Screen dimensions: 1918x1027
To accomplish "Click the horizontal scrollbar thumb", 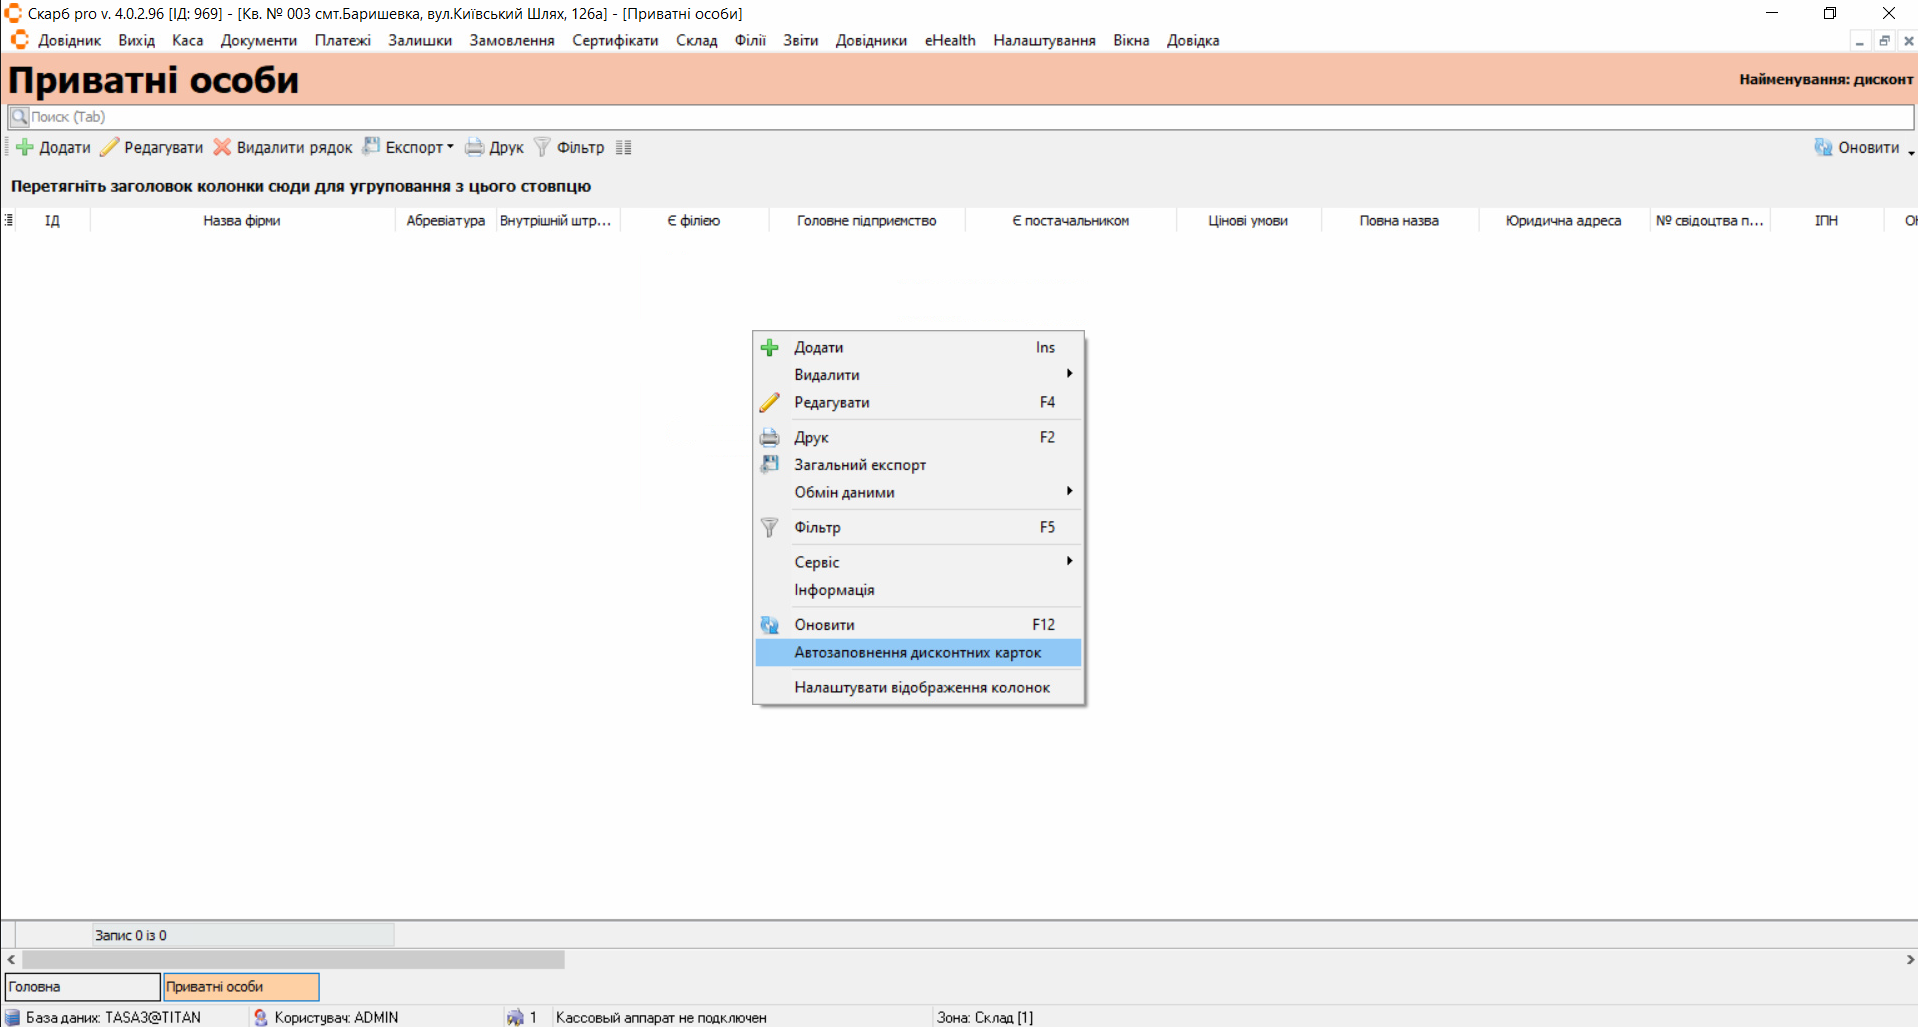I will tap(292, 959).
